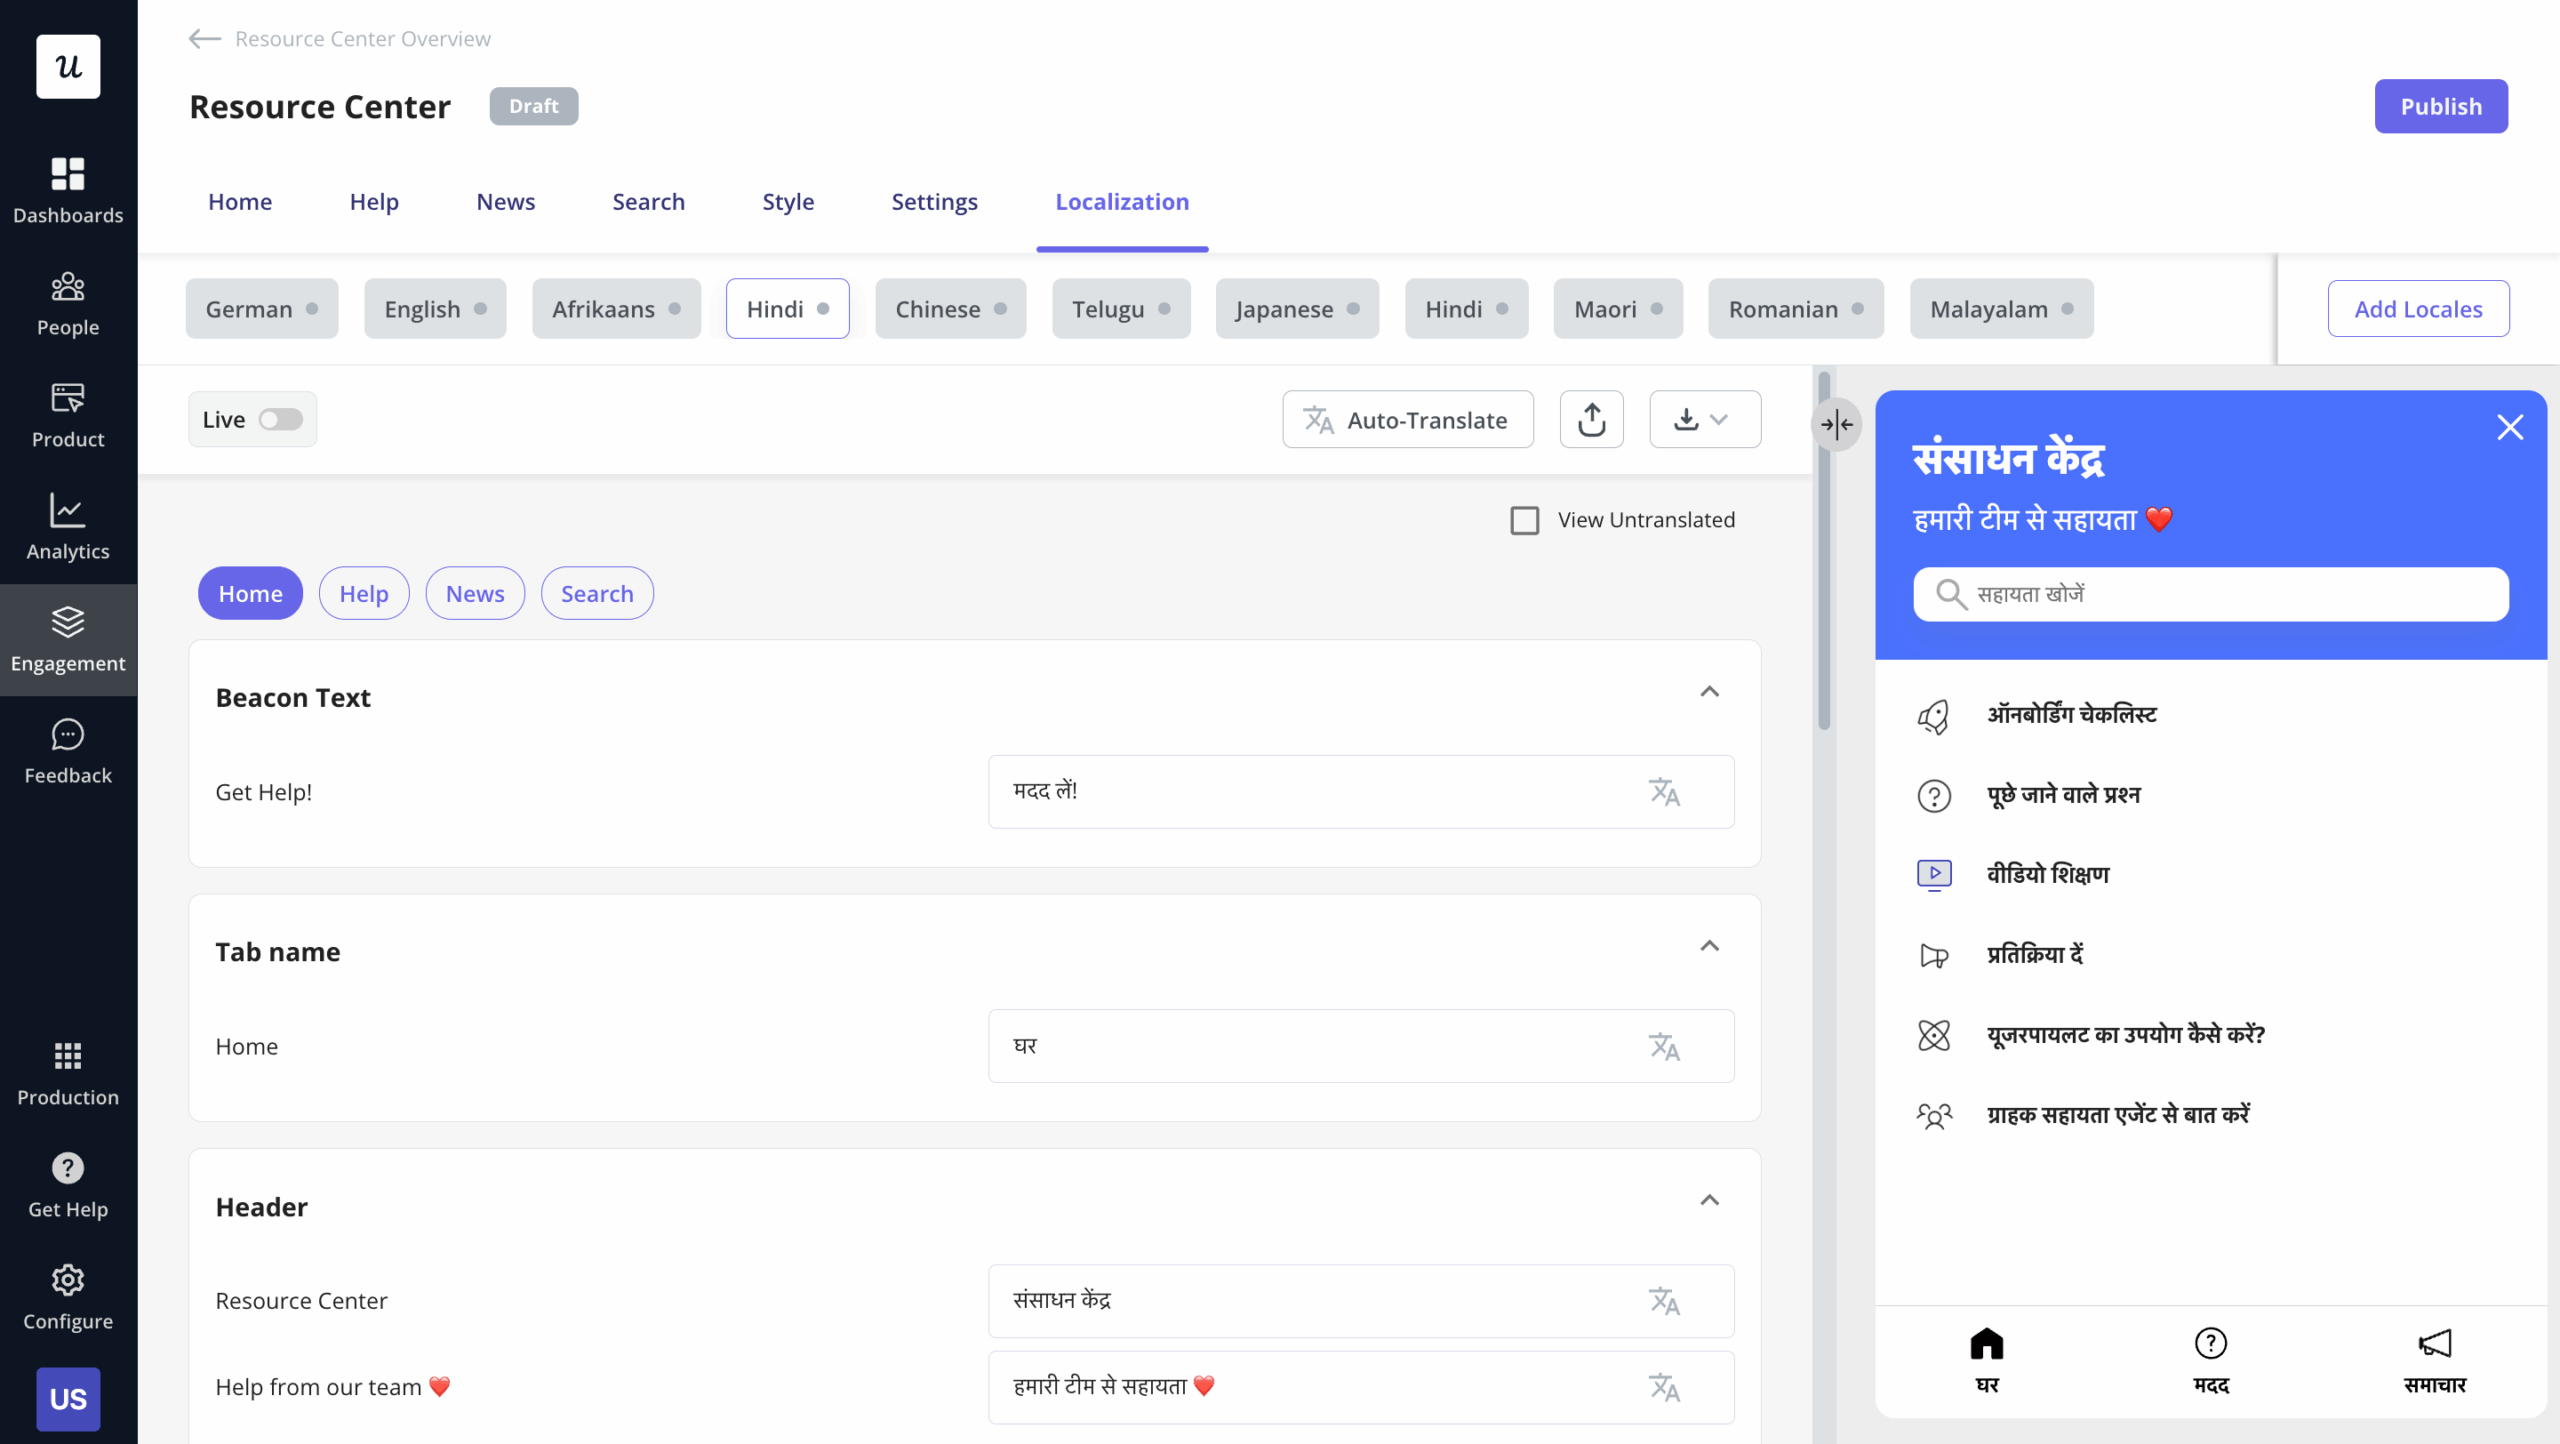Click the translate icon beside मदद लें! field
Image resolution: width=2560 pixels, height=1444 pixels.
[1664, 791]
